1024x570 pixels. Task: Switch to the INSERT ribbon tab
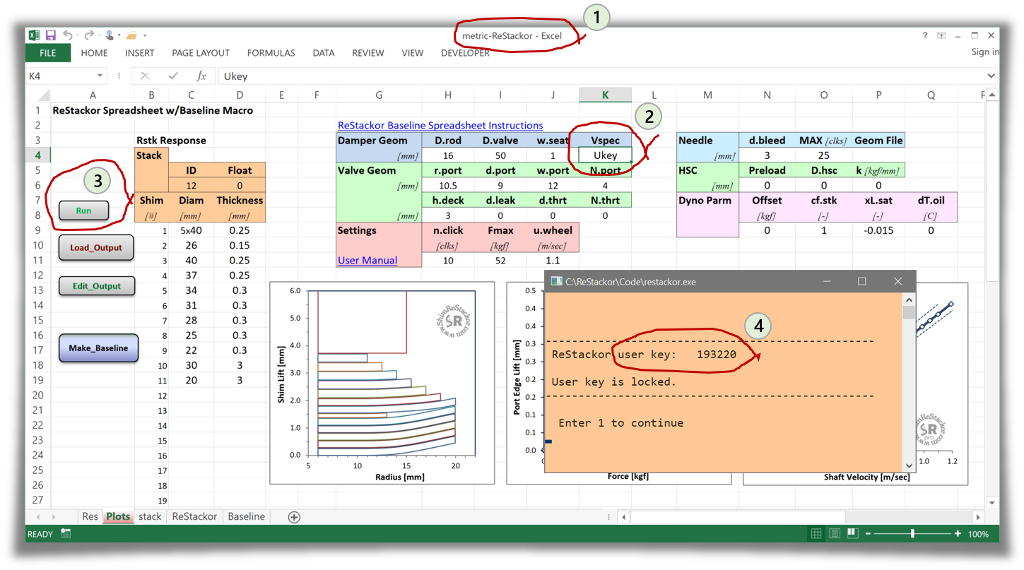[x=140, y=53]
